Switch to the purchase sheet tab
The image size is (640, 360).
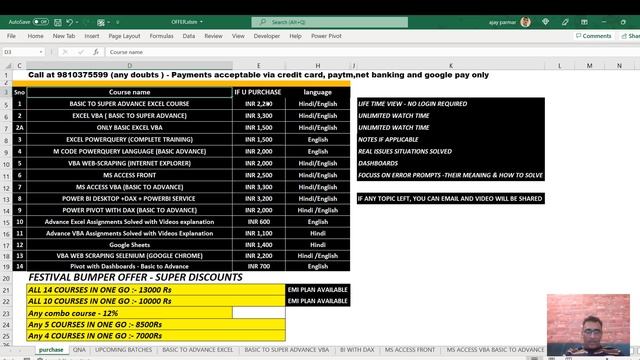click(x=51, y=350)
